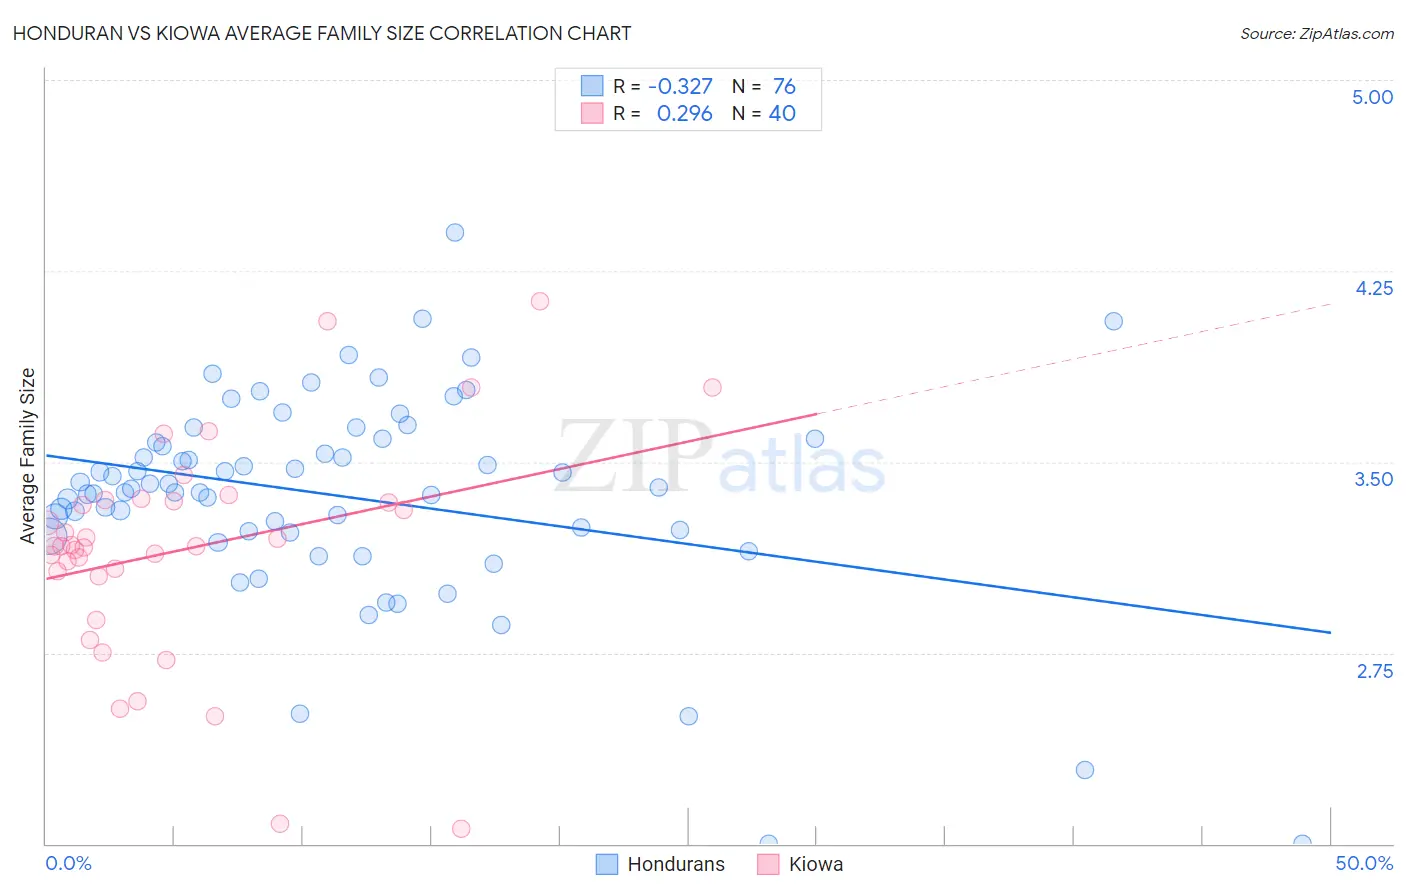
Task: Click the 50.0% x-axis label
Action: [1364, 863]
